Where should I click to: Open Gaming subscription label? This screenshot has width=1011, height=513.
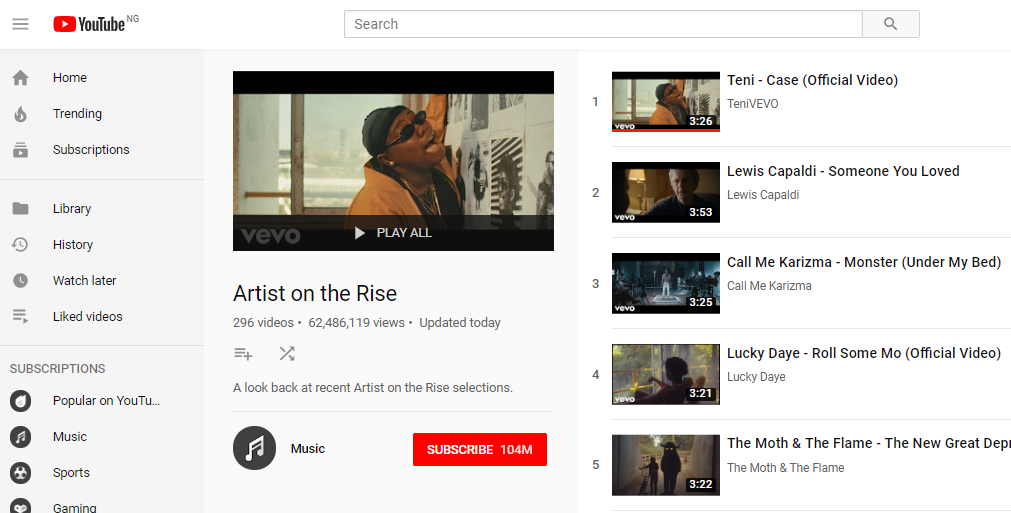point(75,507)
